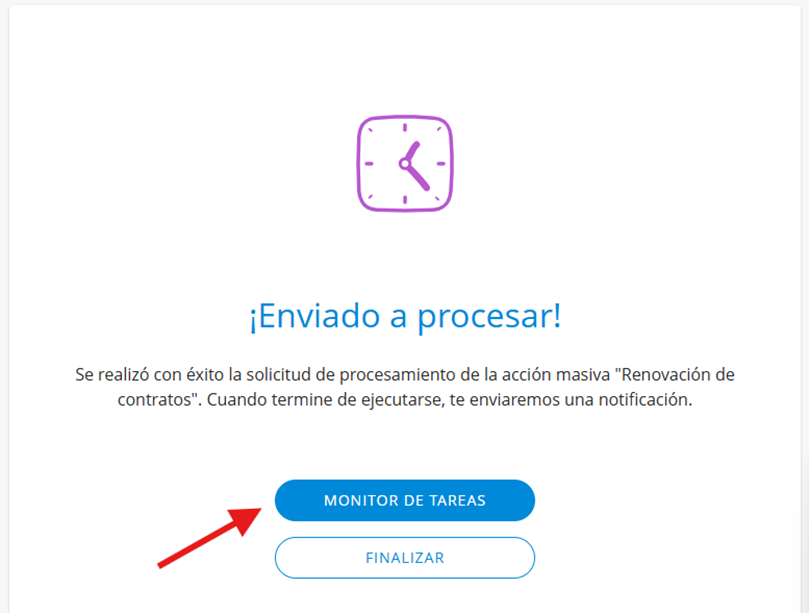Click the "Renovación de" quoted text
Viewport: 809px width, 613px height.
coord(675,374)
